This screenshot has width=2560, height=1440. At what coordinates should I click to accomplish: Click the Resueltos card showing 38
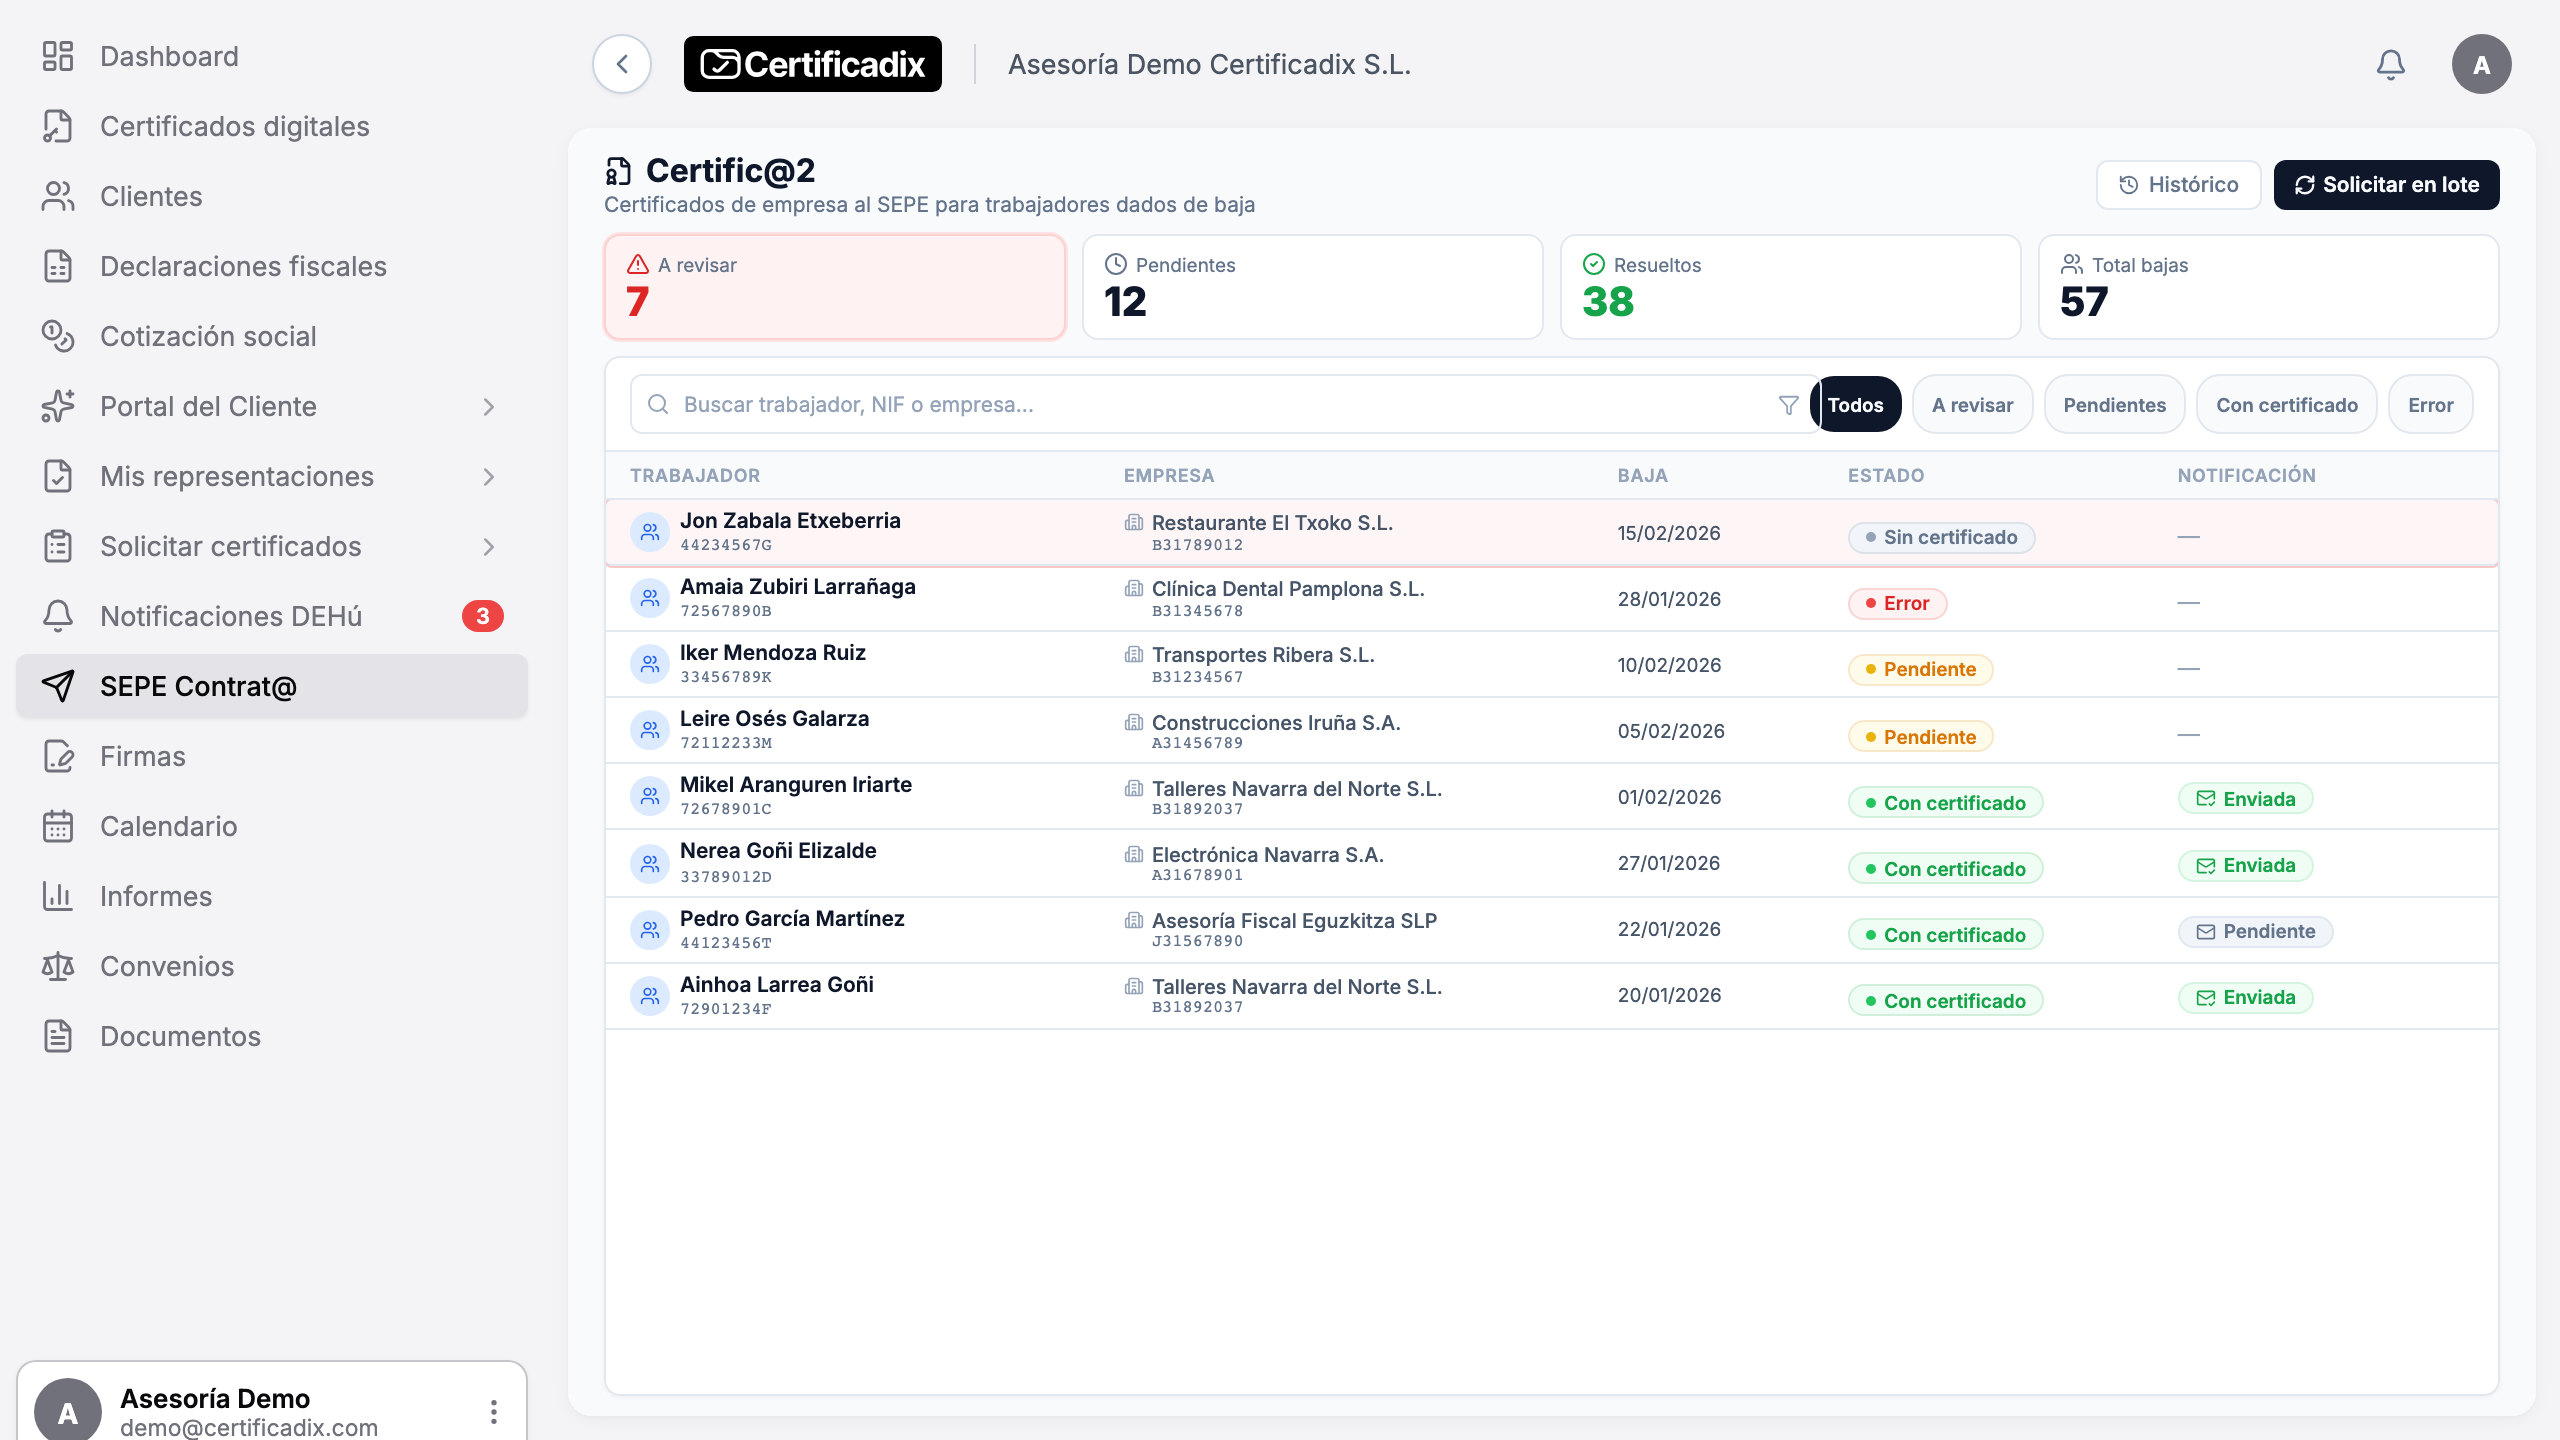[x=1791, y=287]
